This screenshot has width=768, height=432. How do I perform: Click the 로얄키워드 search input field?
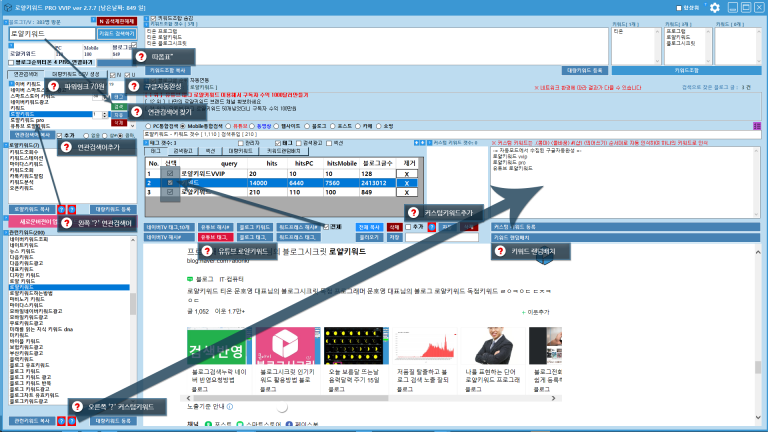pyautogui.click(x=52, y=33)
